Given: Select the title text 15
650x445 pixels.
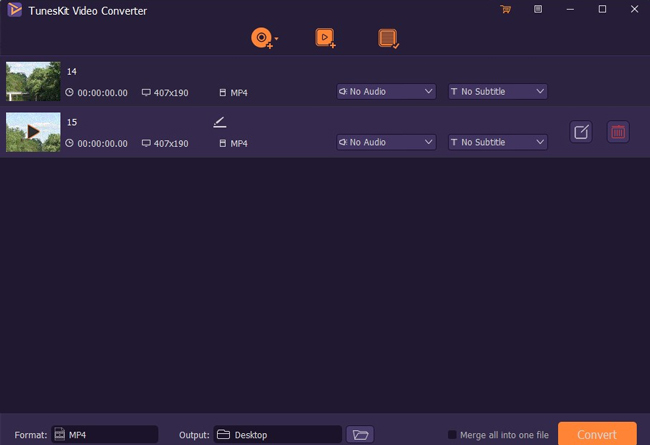Looking at the screenshot, I should tap(72, 122).
